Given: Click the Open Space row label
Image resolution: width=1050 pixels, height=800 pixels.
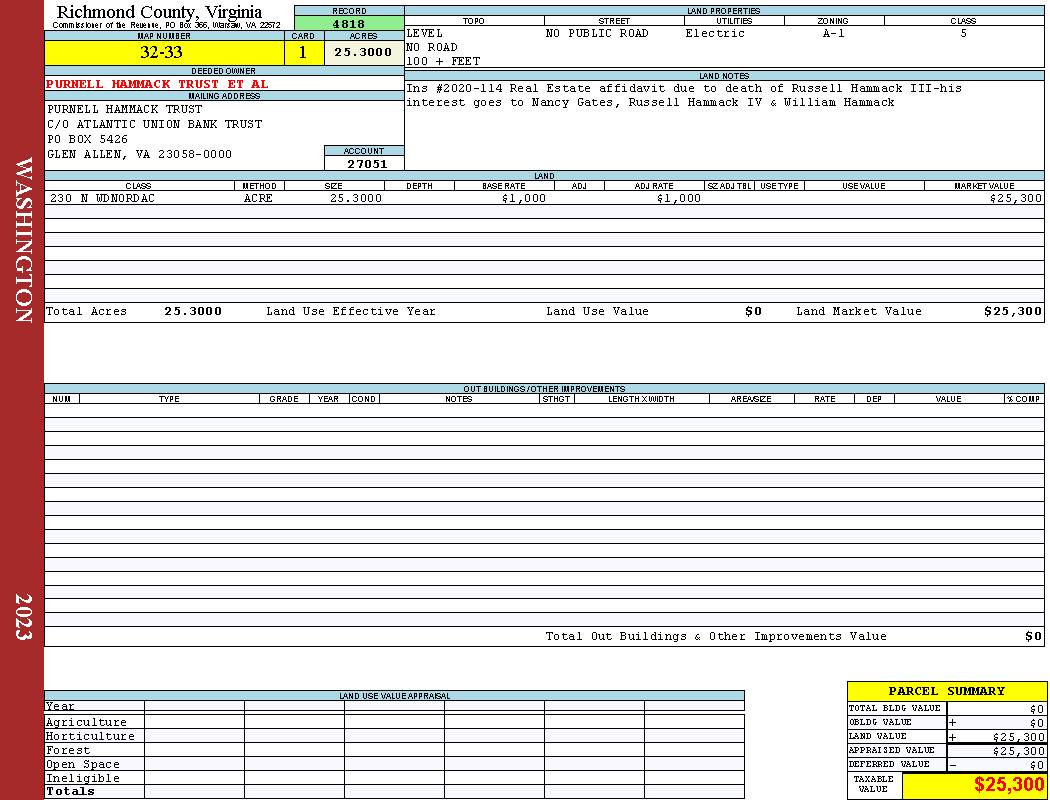Looking at the screenshot, I should tap(82, 765).
